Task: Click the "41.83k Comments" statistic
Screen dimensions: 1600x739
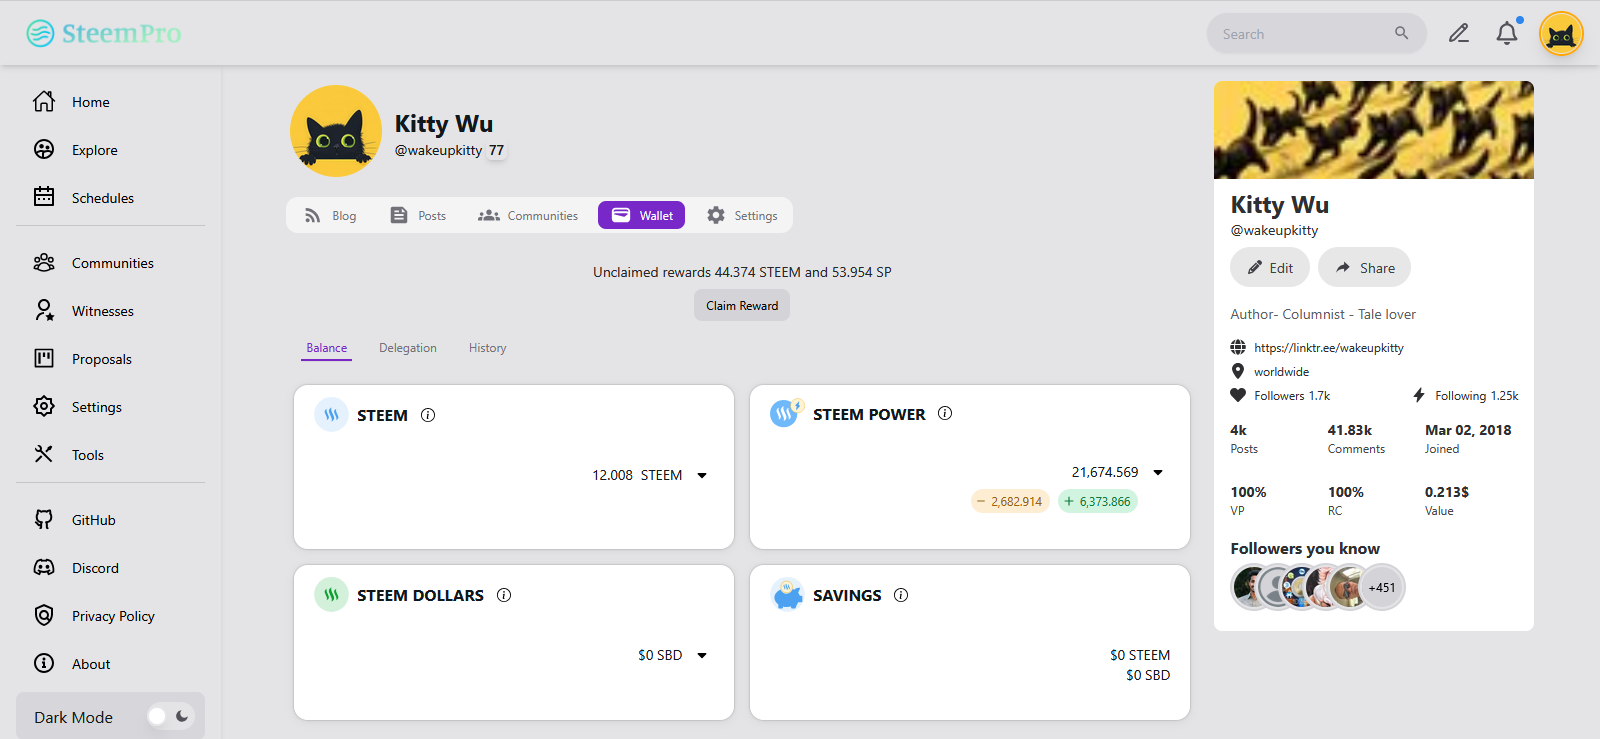Action: click(1356, 439)
